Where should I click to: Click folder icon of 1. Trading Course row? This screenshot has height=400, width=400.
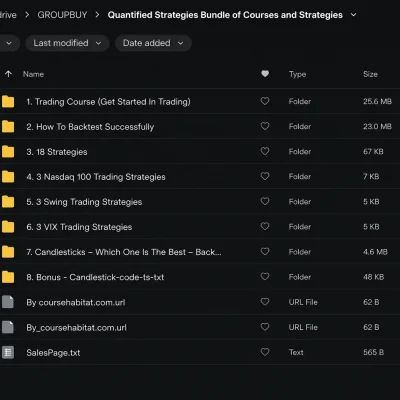[8, 101]
